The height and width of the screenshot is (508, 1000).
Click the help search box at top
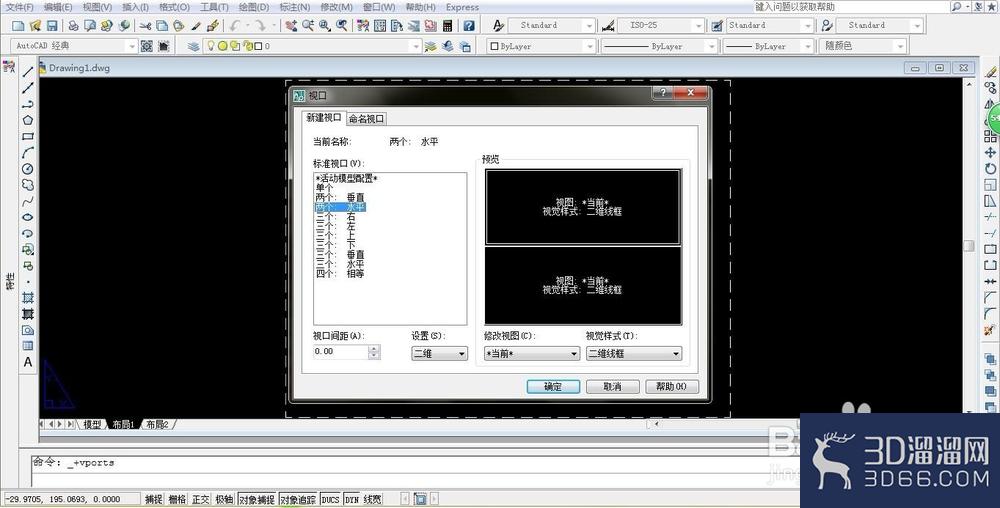tap(851, 6)
